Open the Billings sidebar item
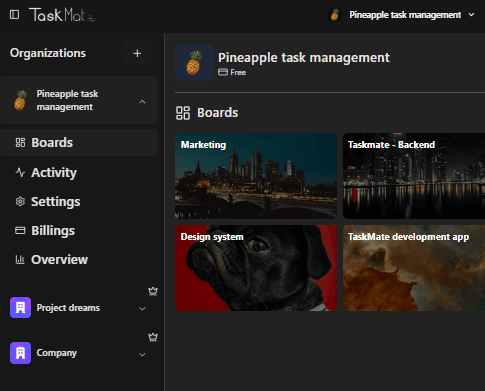 click(x=79, y=230)
